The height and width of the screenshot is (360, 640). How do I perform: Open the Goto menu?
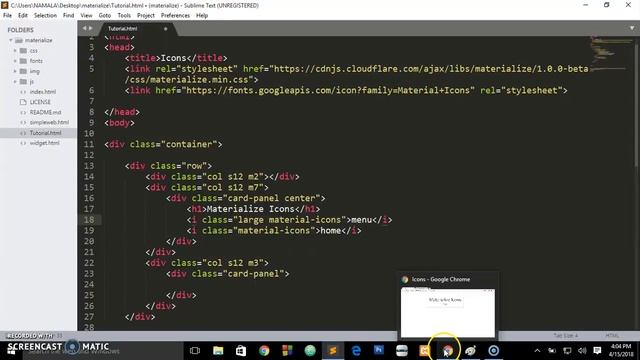(x=104, y=15)
